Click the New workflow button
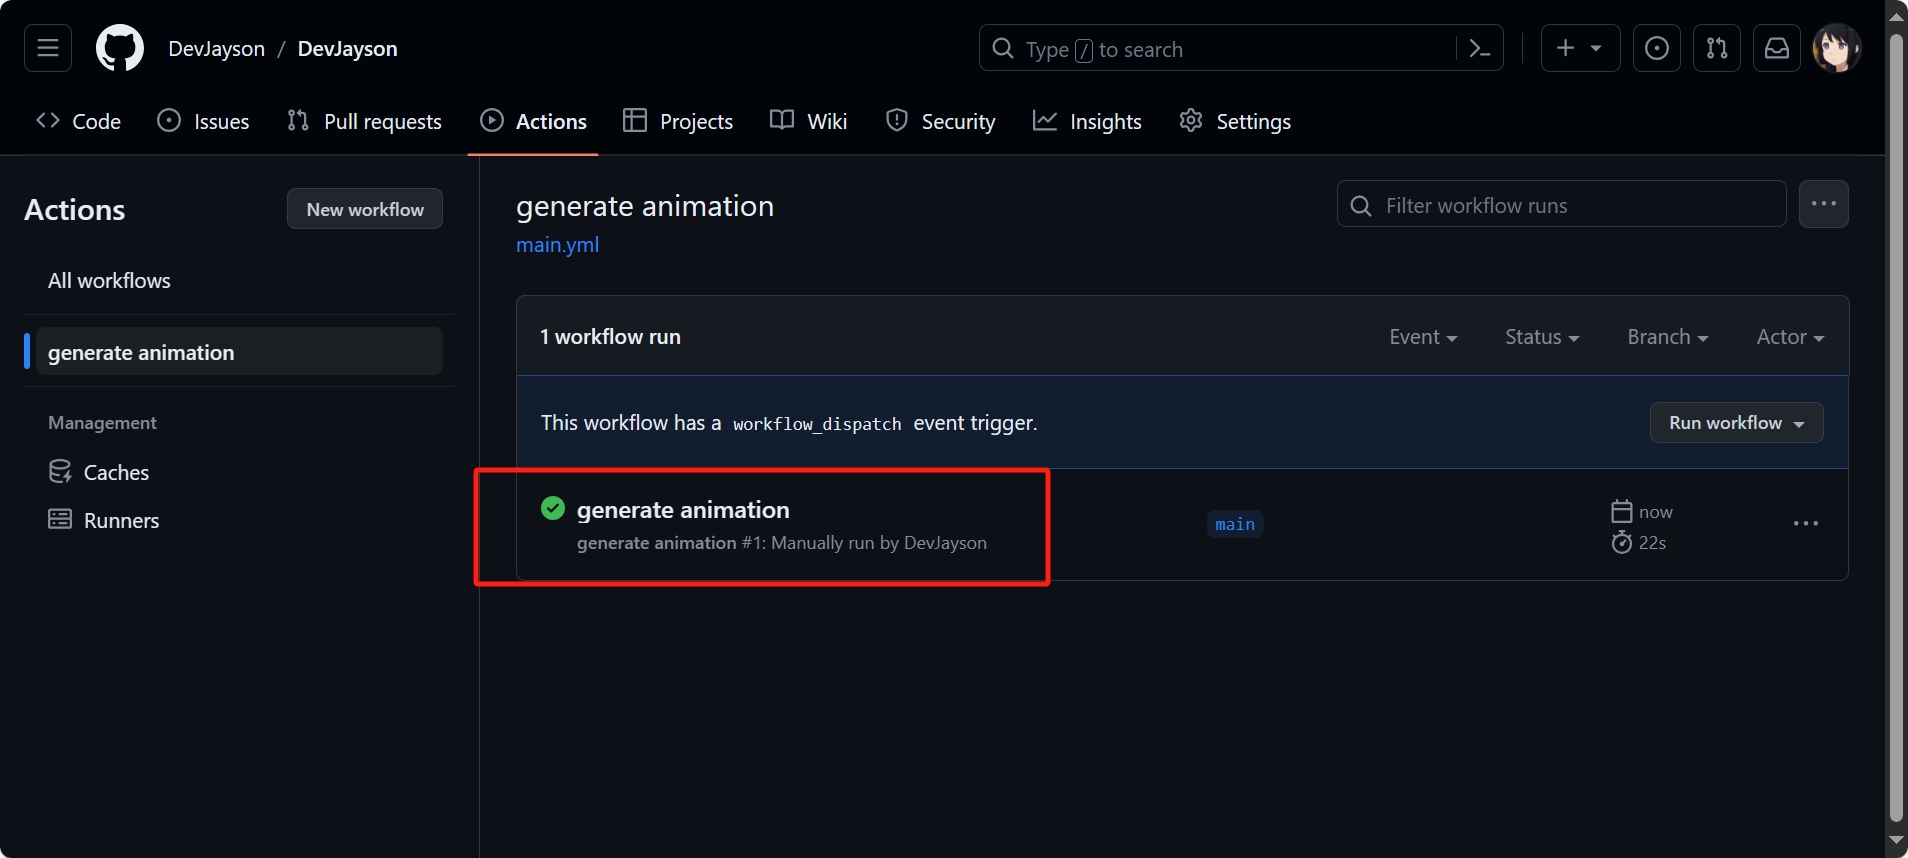 tap(365, 209)
